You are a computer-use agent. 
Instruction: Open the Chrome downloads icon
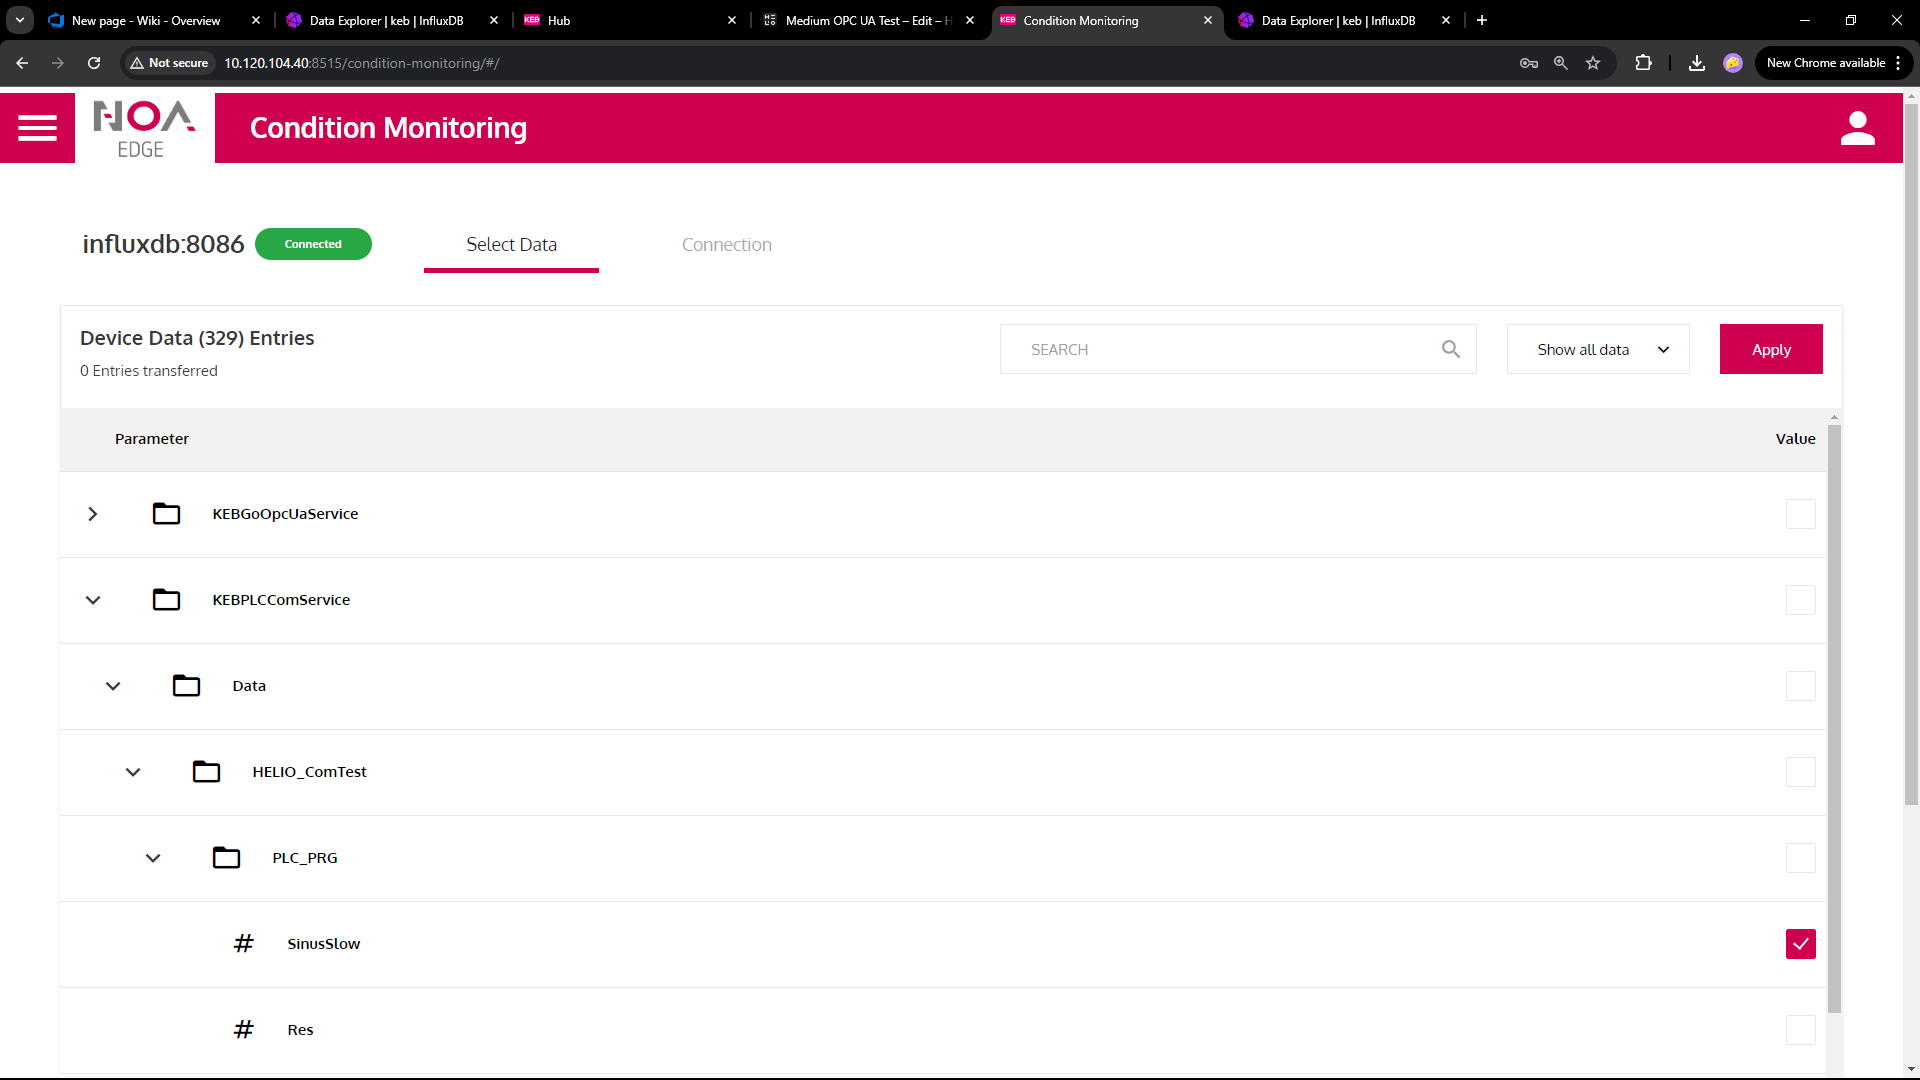pyautogui.click(x=1697, y=63)
